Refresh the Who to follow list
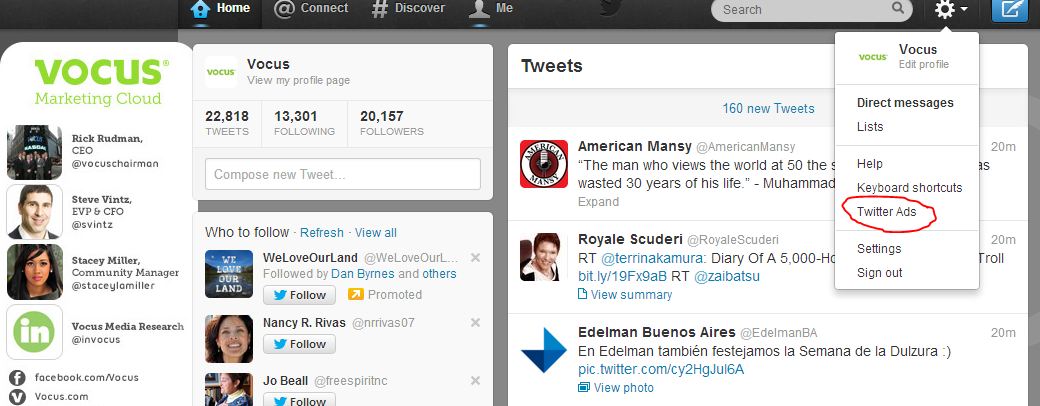The image size is (1040, 406). pos(322,232)
